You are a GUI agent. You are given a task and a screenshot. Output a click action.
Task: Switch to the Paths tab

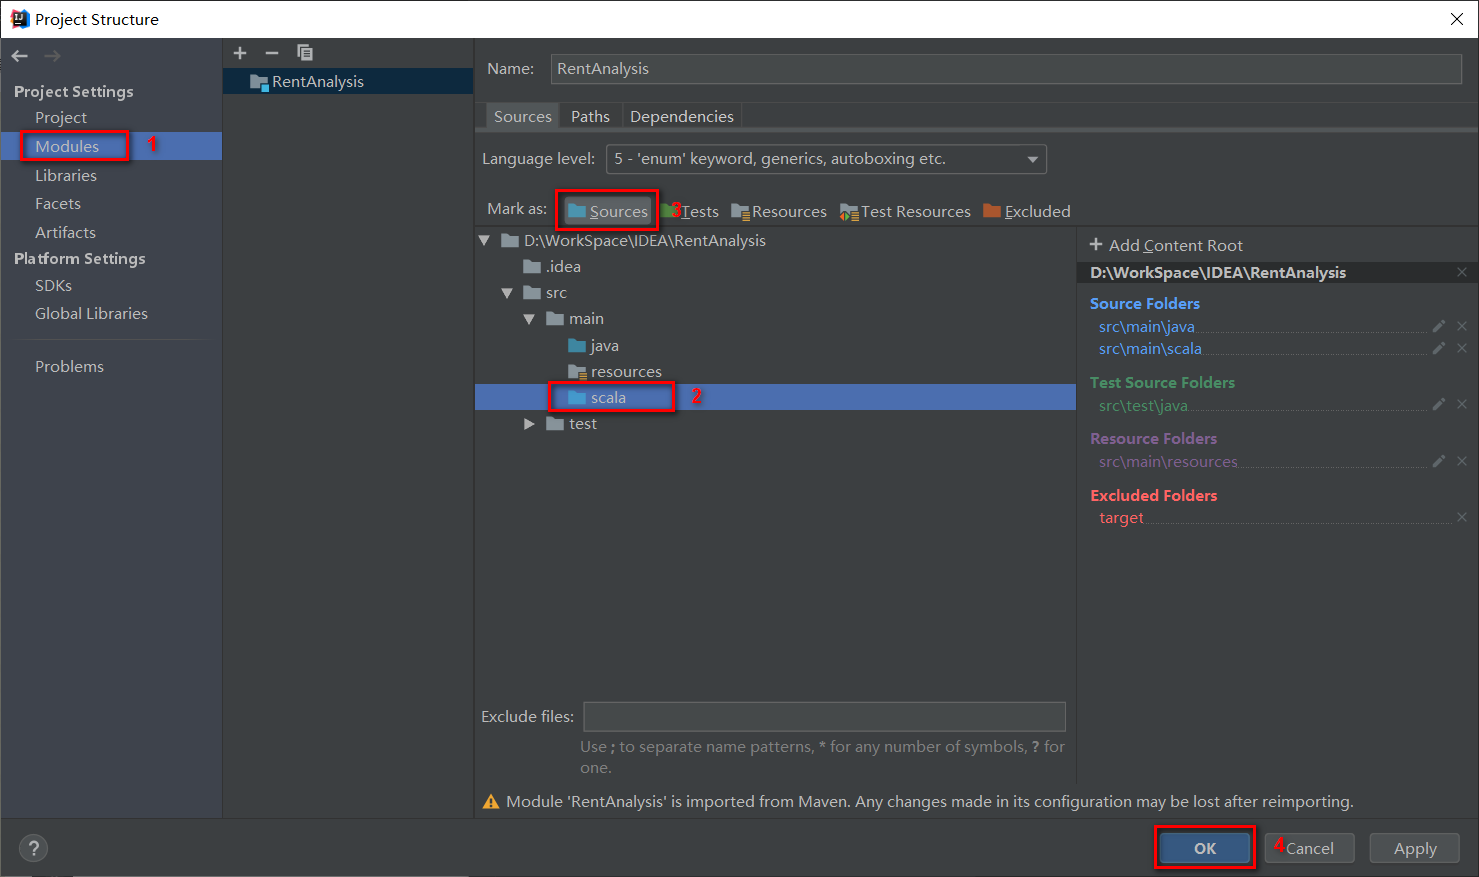pos(590,117)
